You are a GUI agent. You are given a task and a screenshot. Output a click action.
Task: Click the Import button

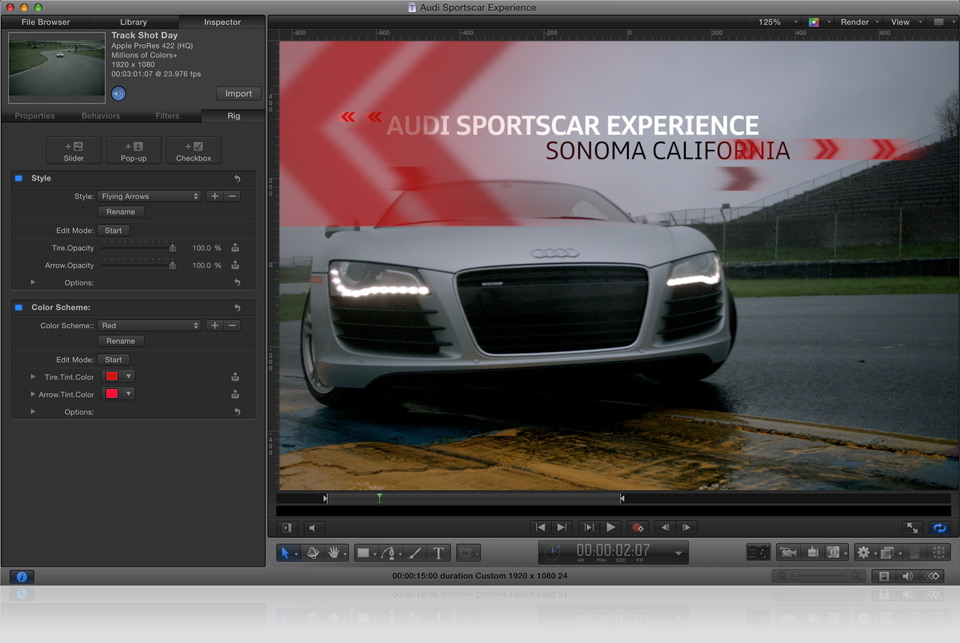[239, 93]
